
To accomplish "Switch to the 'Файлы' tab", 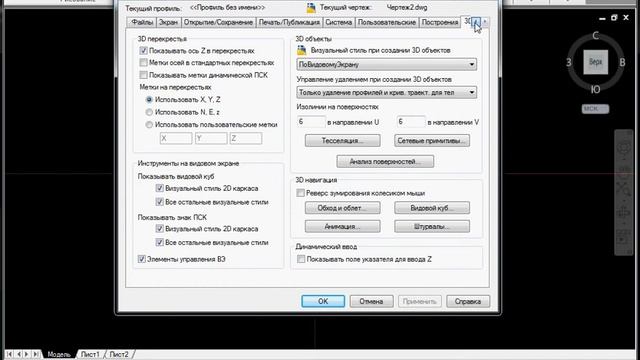I will coord(142,22).
